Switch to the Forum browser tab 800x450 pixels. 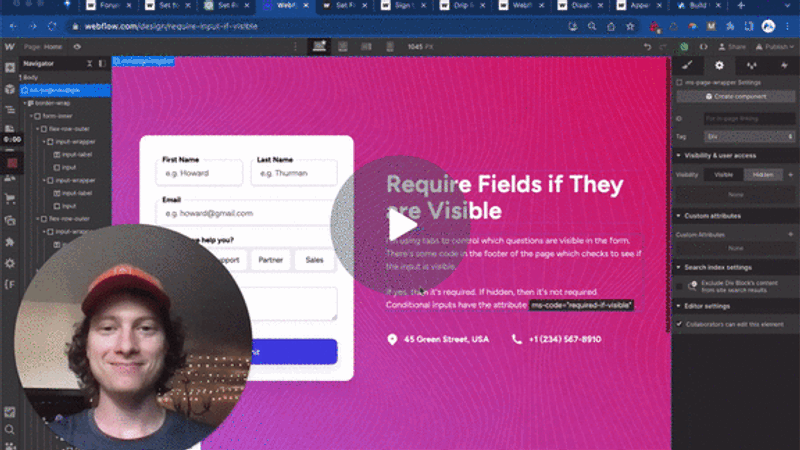pyautogui.click(x=109, y=6)
